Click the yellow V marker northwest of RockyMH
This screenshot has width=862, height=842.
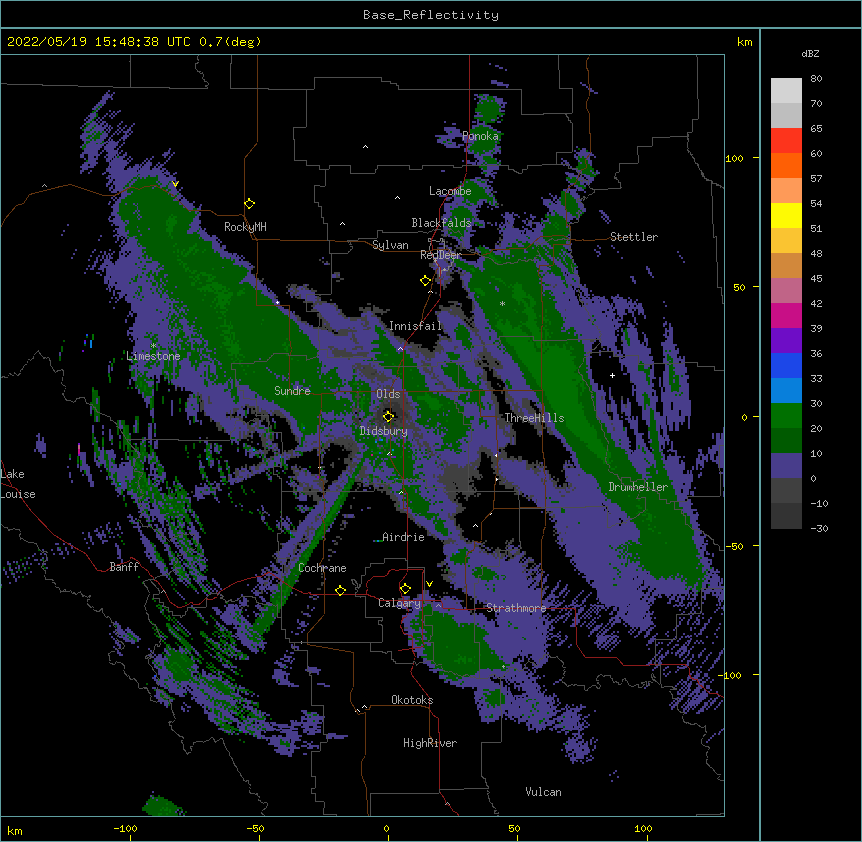175,184
